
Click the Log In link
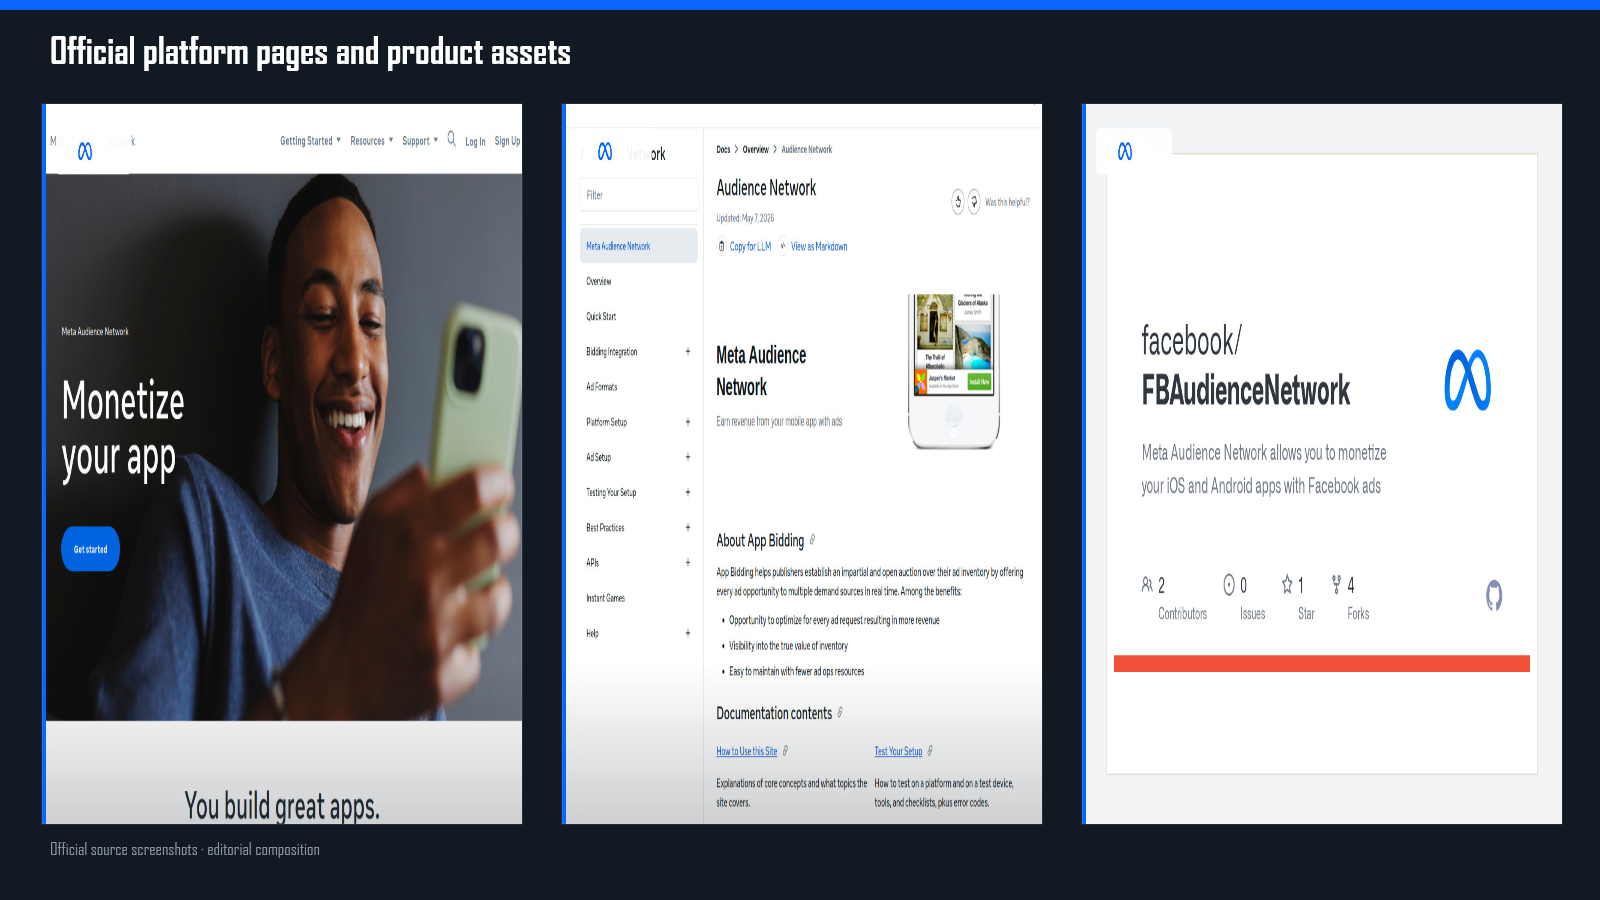(475, 142)
